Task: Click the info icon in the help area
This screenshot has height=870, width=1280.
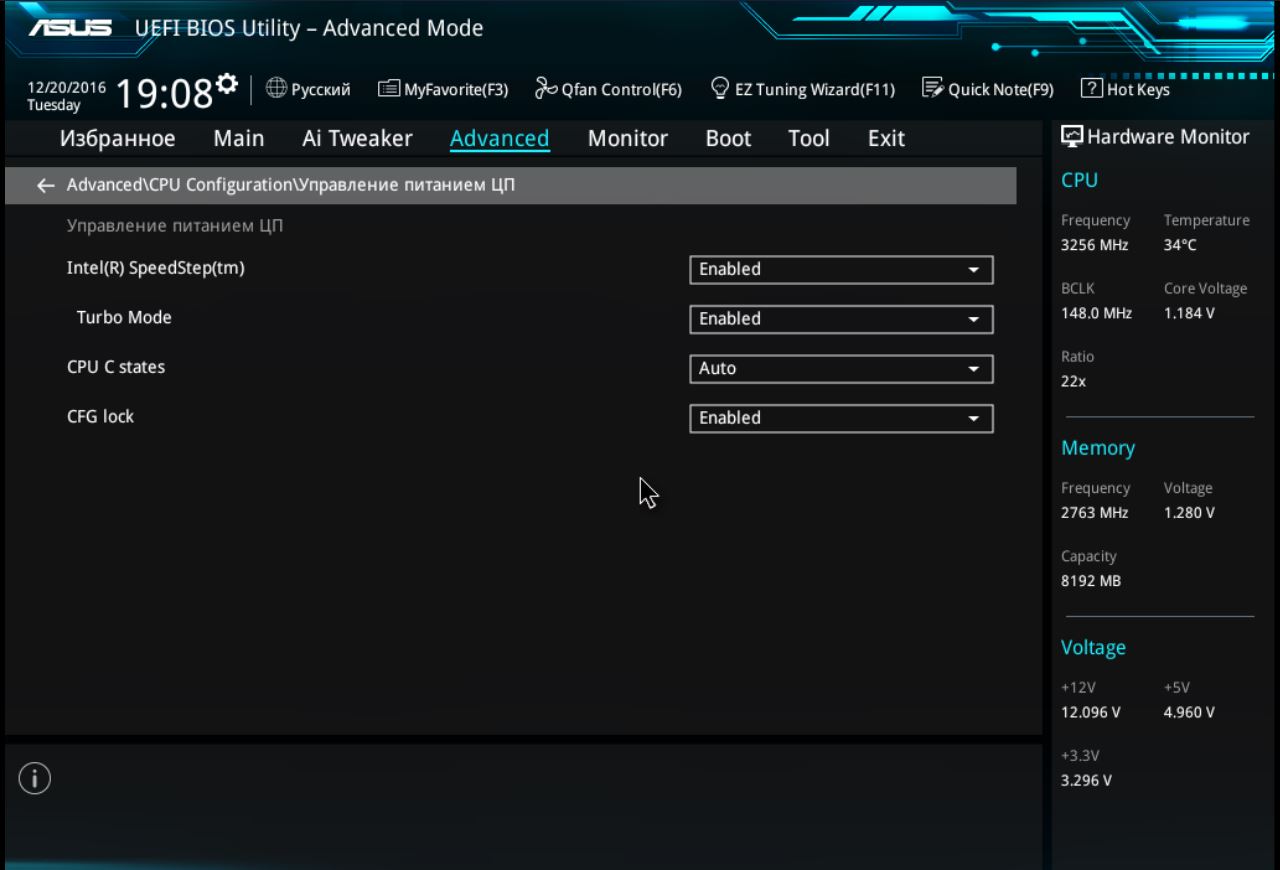Action: [x=34, y=778]
